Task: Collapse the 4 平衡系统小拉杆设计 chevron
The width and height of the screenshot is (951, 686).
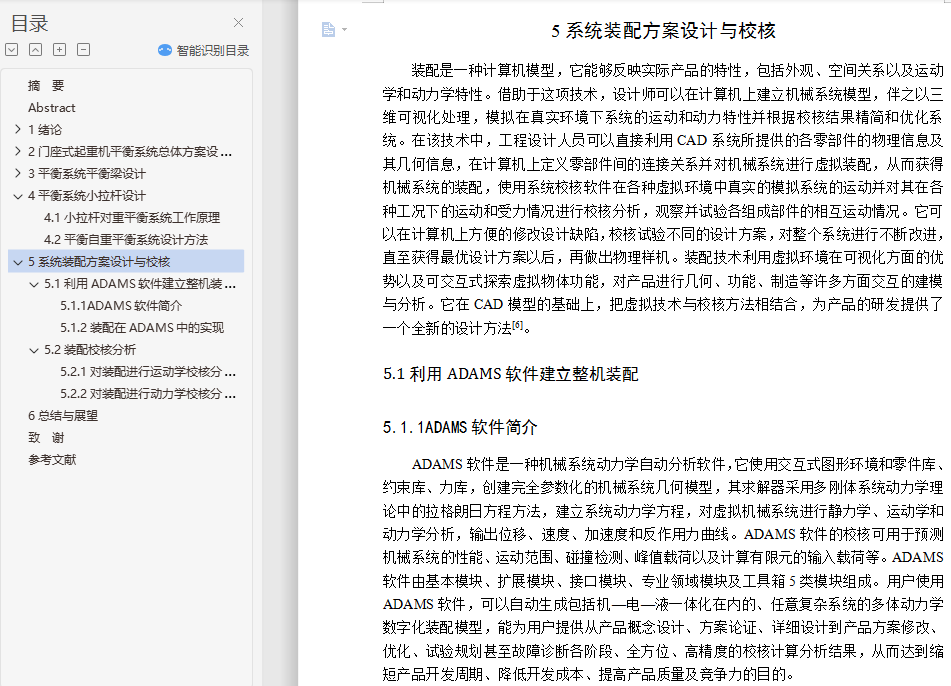Action: (x=18, y=195)
